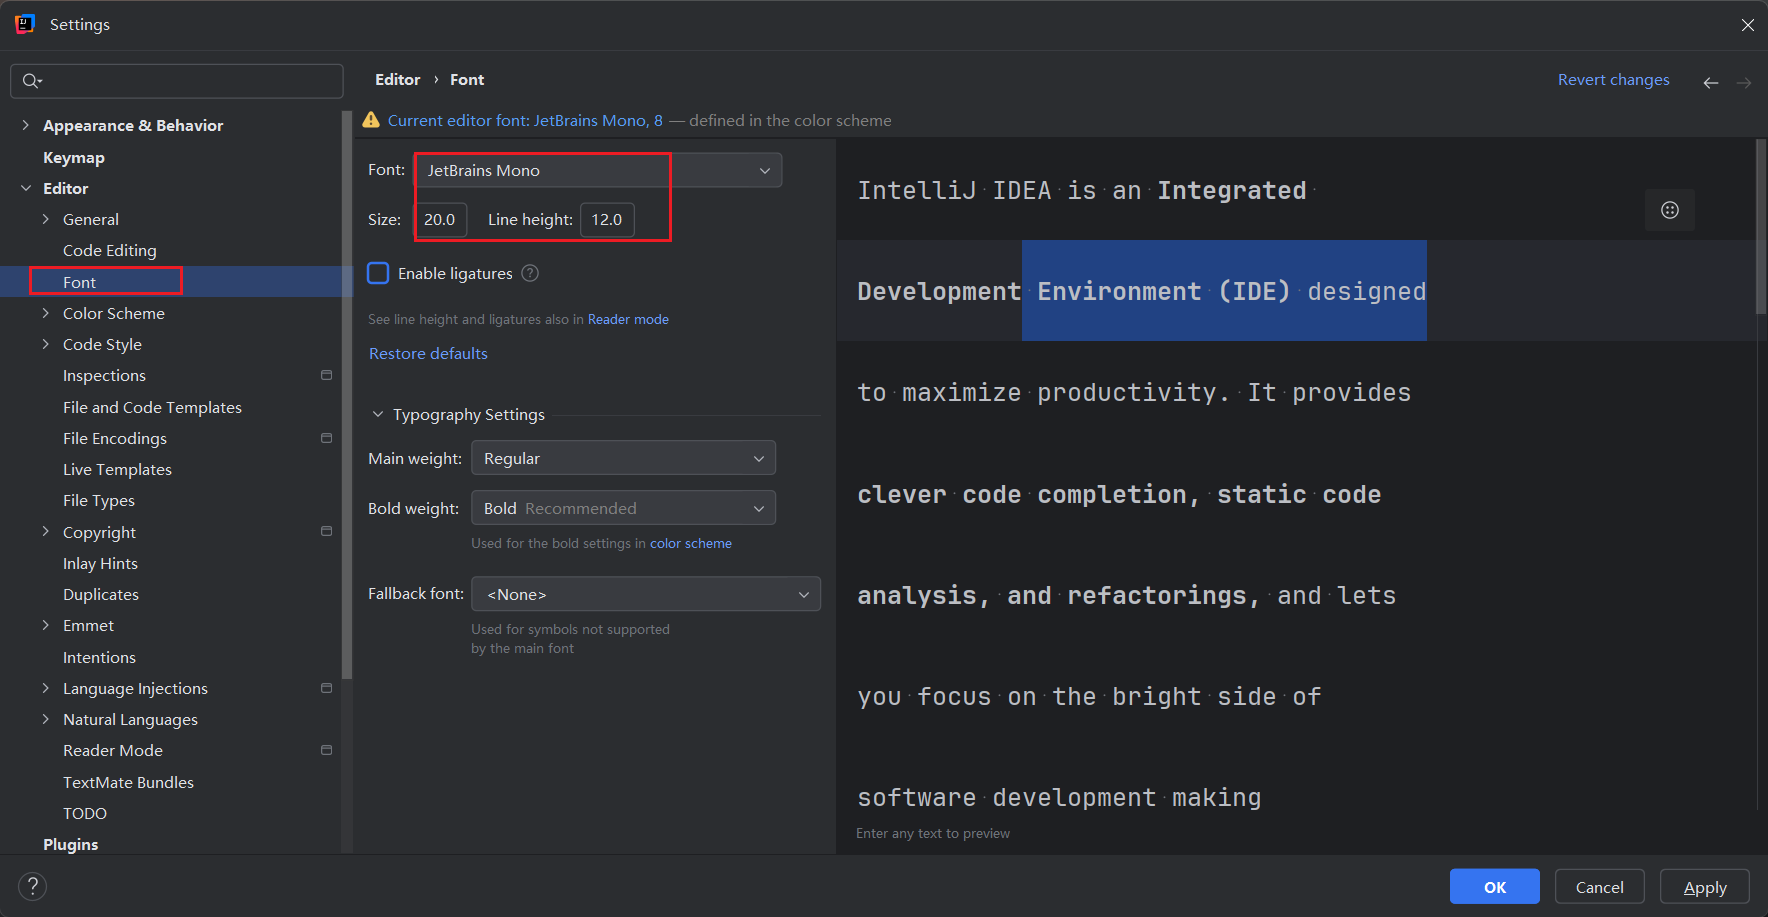Open color scheme link under bold weight
The image size is (1768, 917).
[691, 543]
